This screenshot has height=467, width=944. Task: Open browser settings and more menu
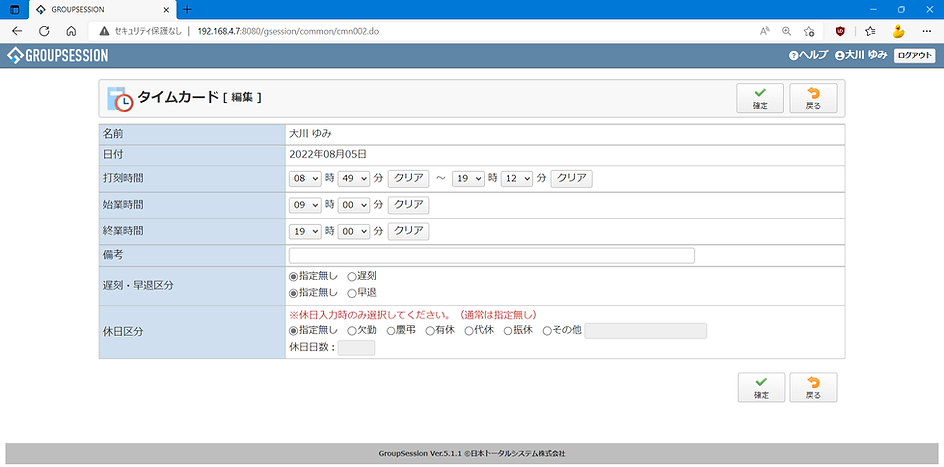[927, 31]
